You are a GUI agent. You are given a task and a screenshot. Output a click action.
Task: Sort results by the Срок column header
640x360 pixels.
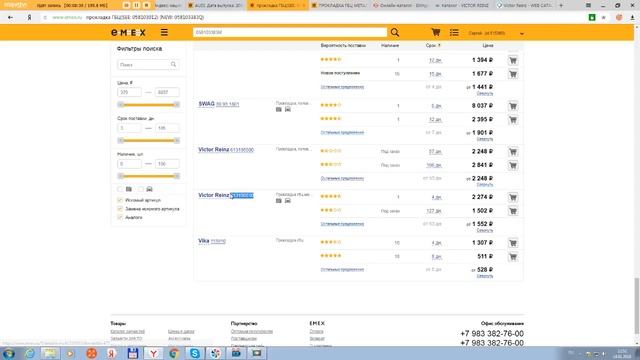[433, 46]
